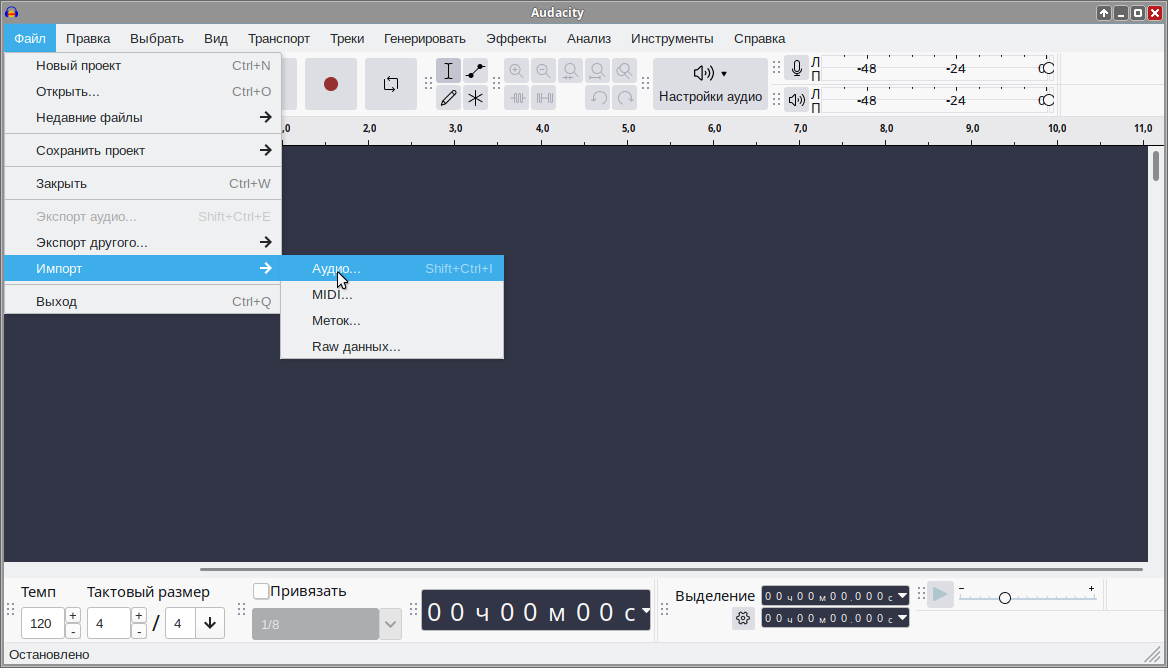Open the Выбрать menu
This screenshot has height=668, width=1168.
click(x=156, y=39)
